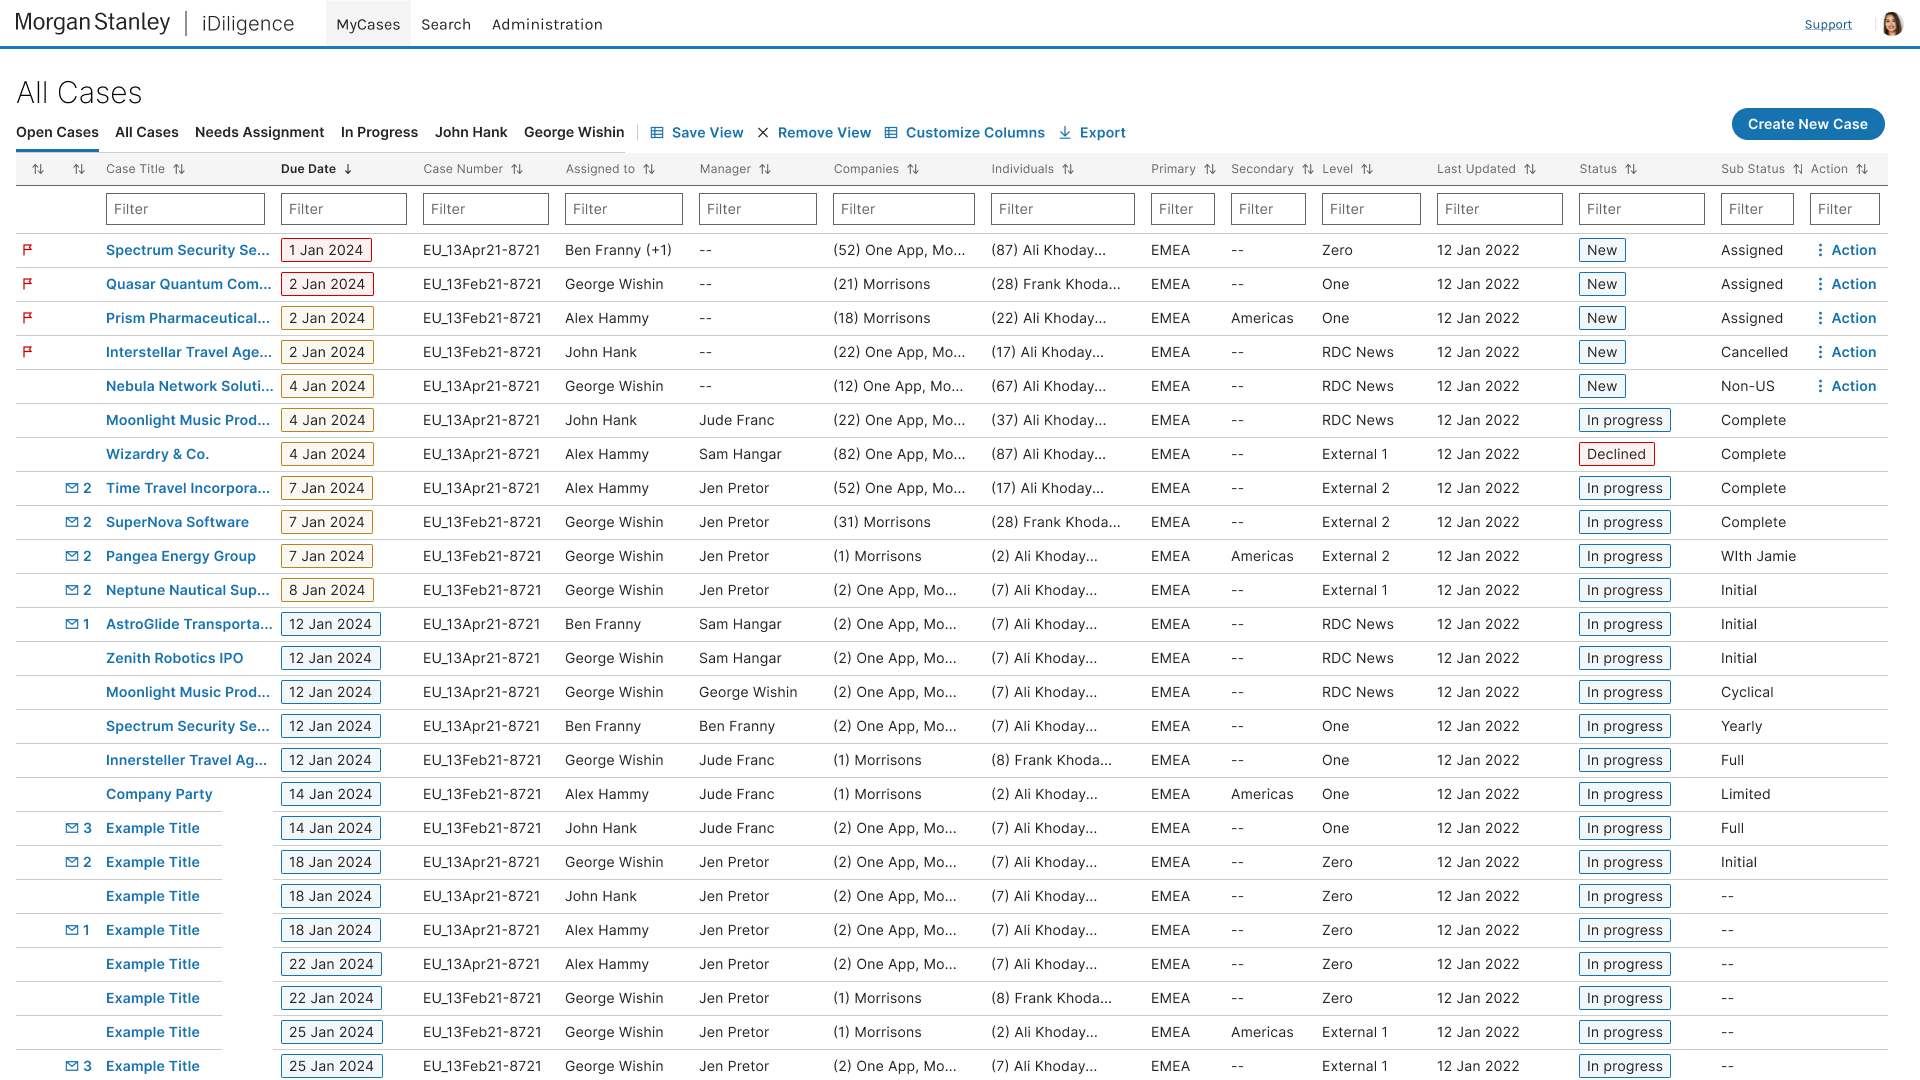Image resolution: width=1920 pixels, height=1080 pixels.
Task: Switch to Needs Assignment view tab
Action: click(259, 132)
